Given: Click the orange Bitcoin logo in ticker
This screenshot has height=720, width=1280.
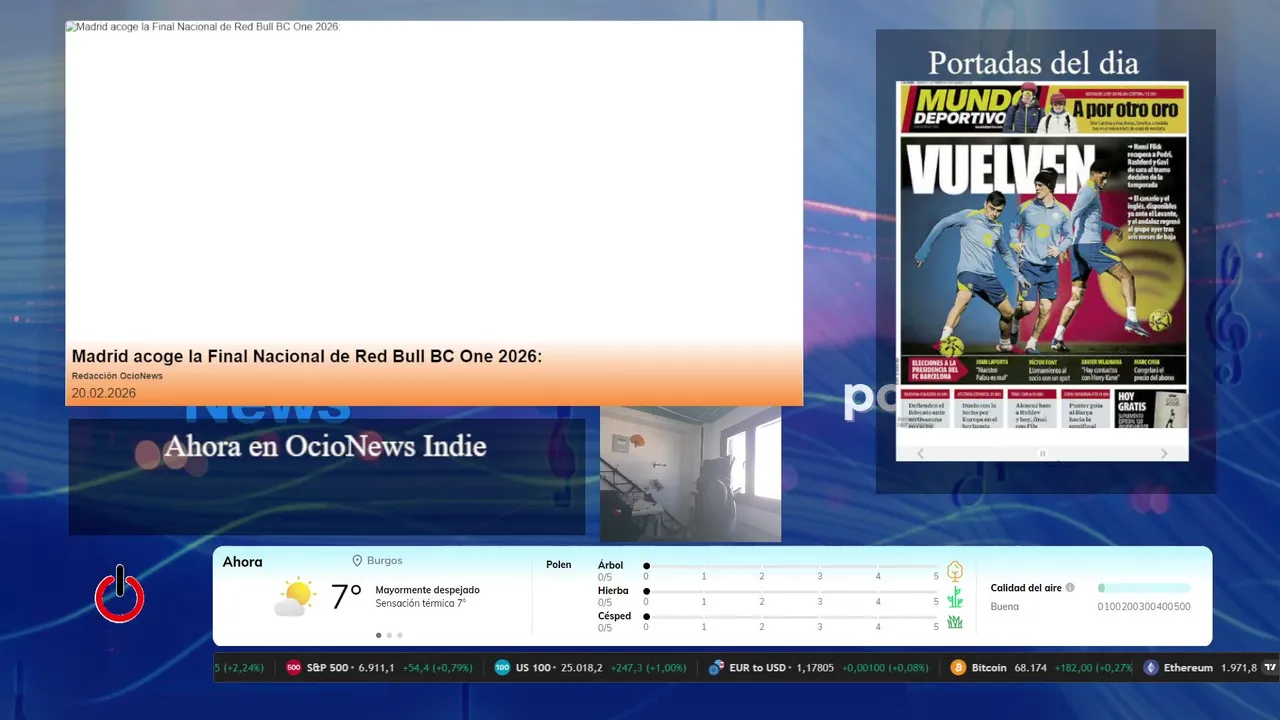Looking at the screenshot, I should click(958, 668).
